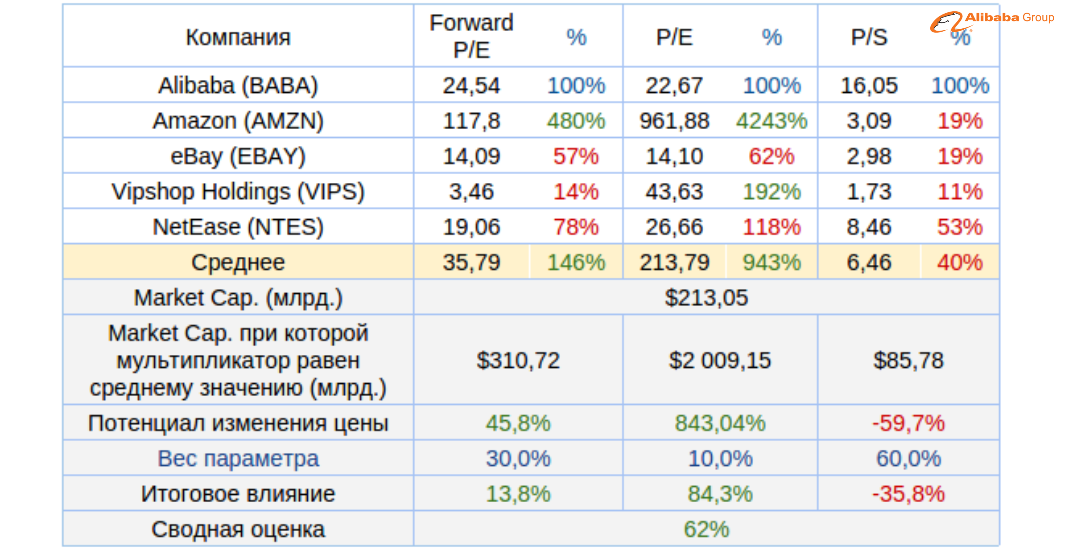Select the Итоговое влияние row label
The height and width of the screenshot is (553, 1065).
238,494
